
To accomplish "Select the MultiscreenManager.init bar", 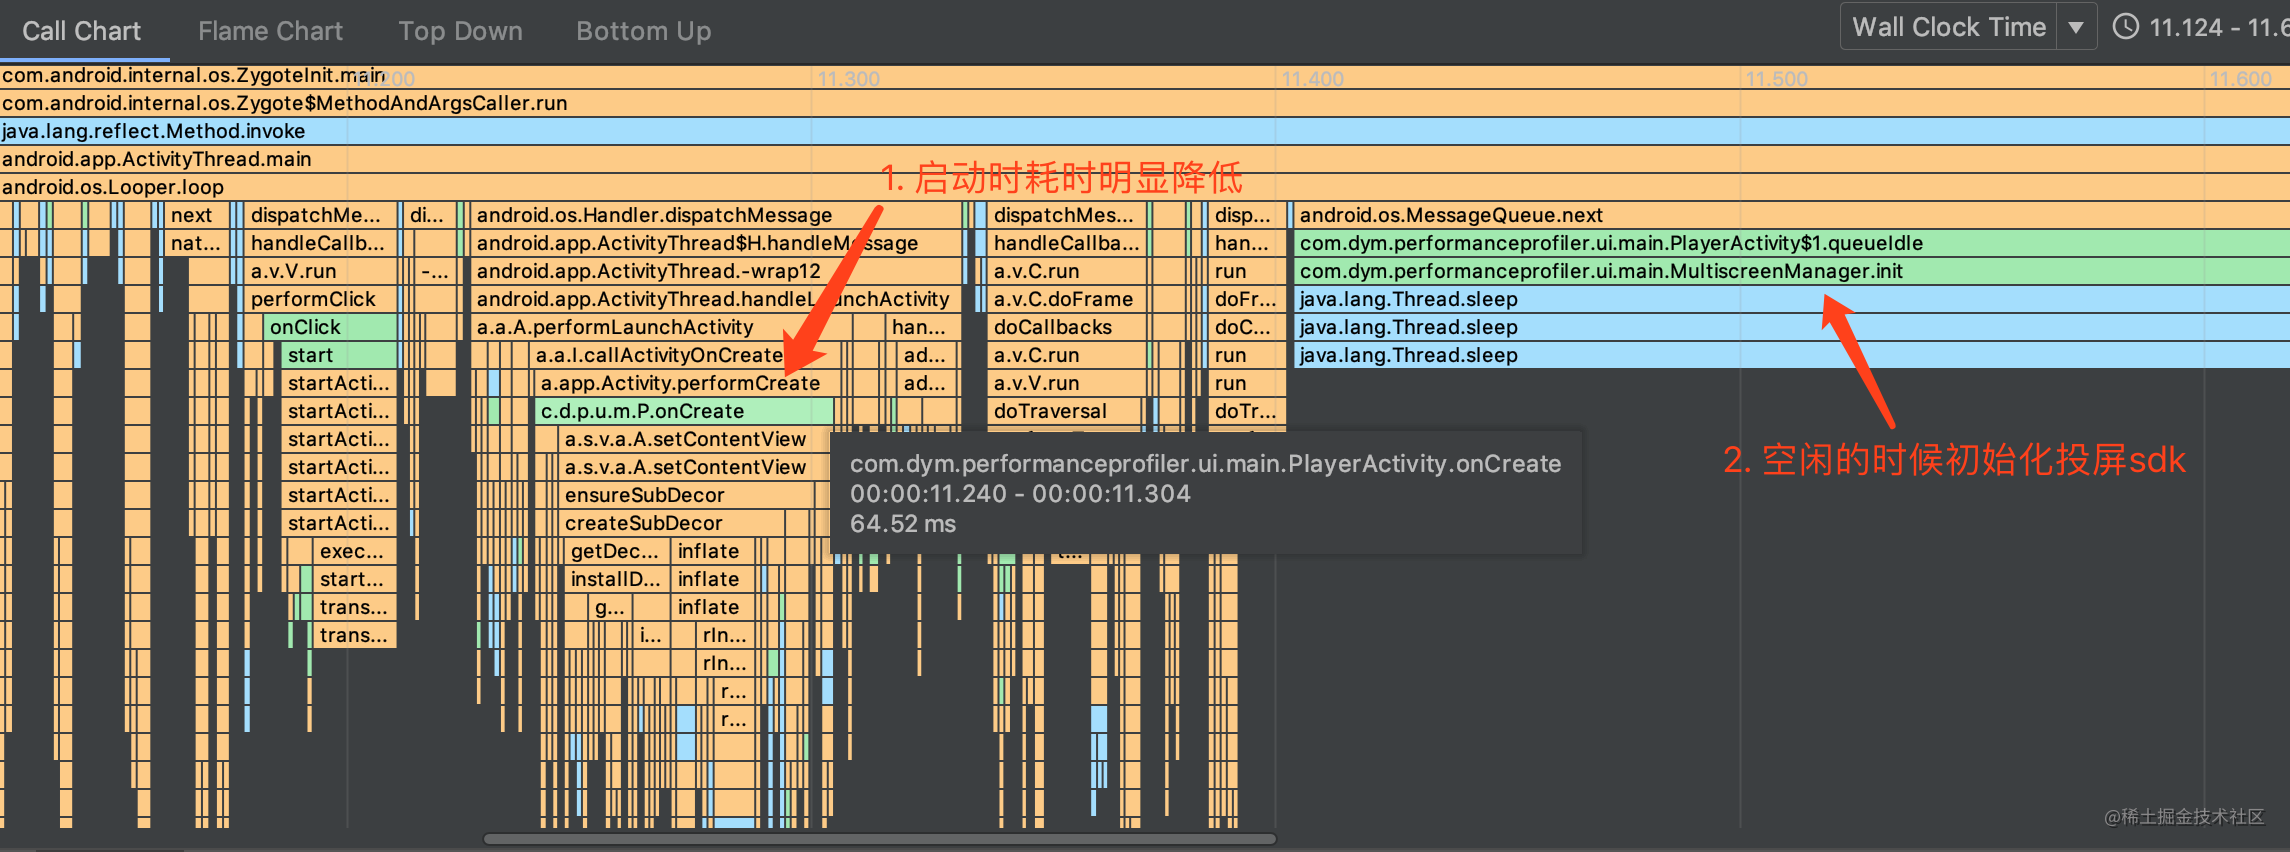I will click(1792, 271).
